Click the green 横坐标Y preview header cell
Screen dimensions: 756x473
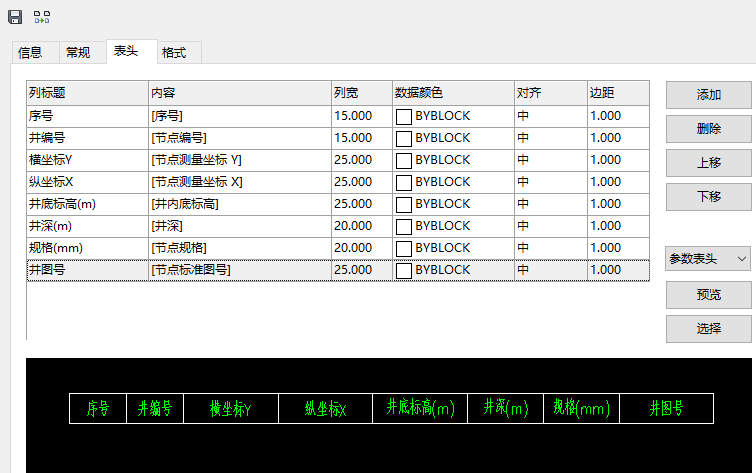[231, 408]
